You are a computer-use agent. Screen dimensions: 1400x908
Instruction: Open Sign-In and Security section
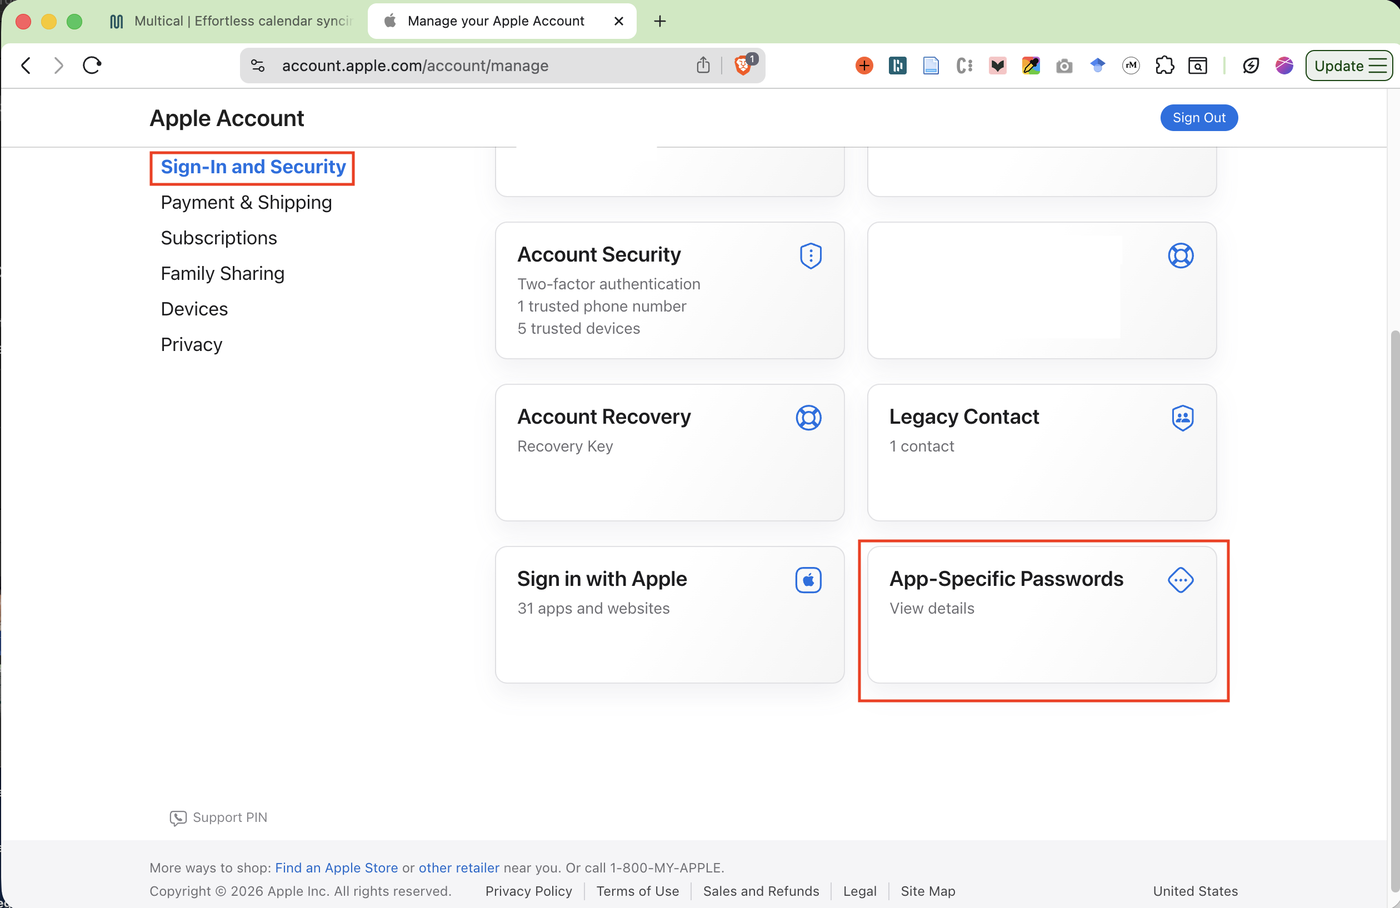253,167
